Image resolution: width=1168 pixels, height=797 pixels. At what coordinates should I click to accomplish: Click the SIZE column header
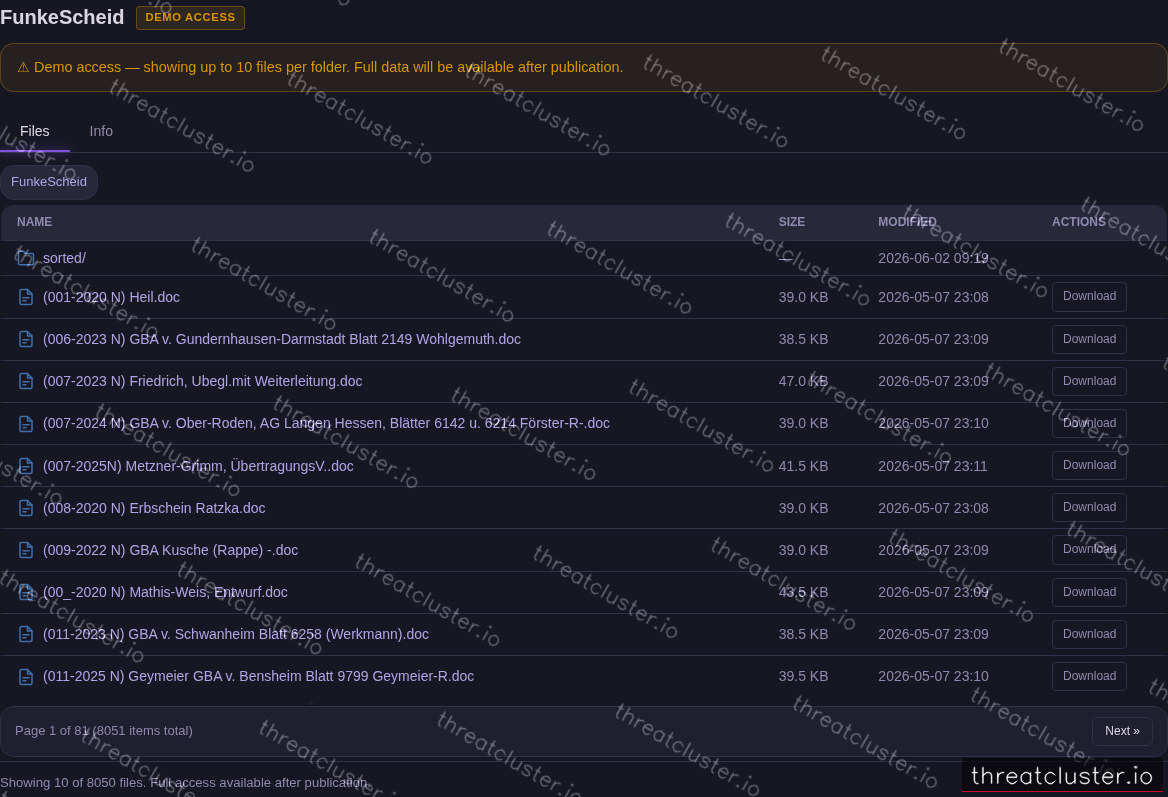(x=792, y=222)
